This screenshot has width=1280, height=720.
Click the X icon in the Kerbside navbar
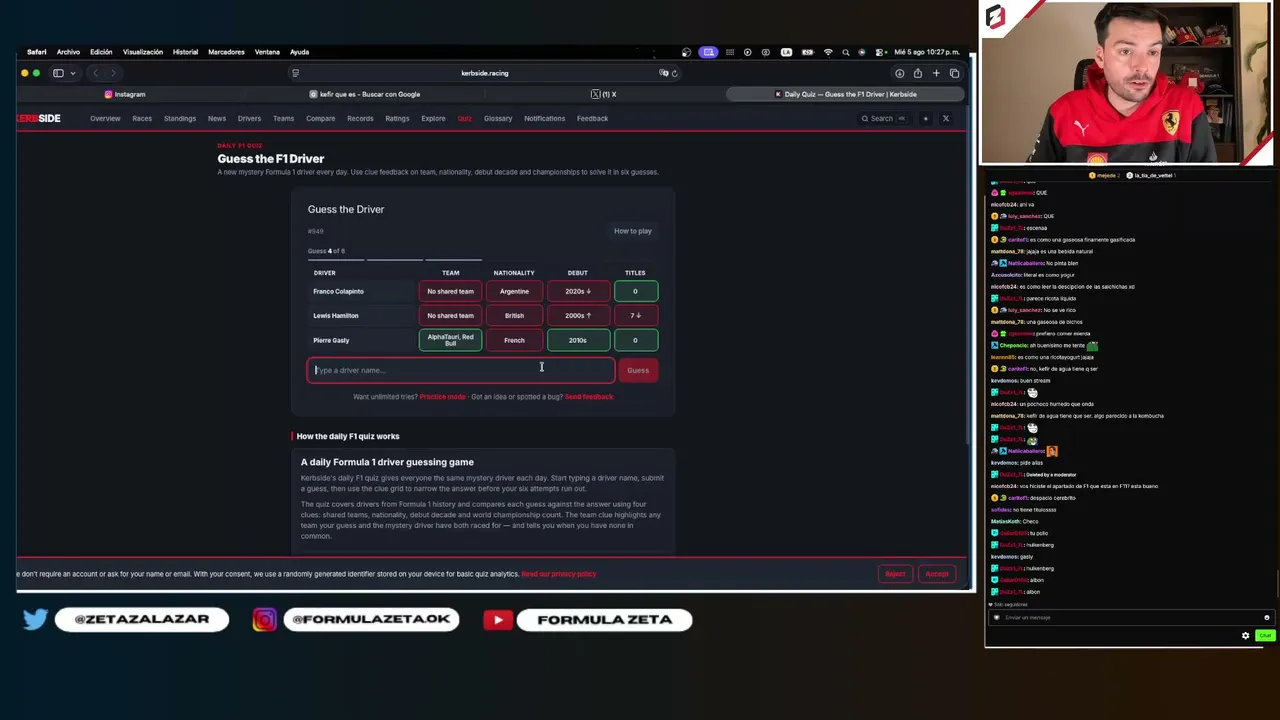(946, 119)
